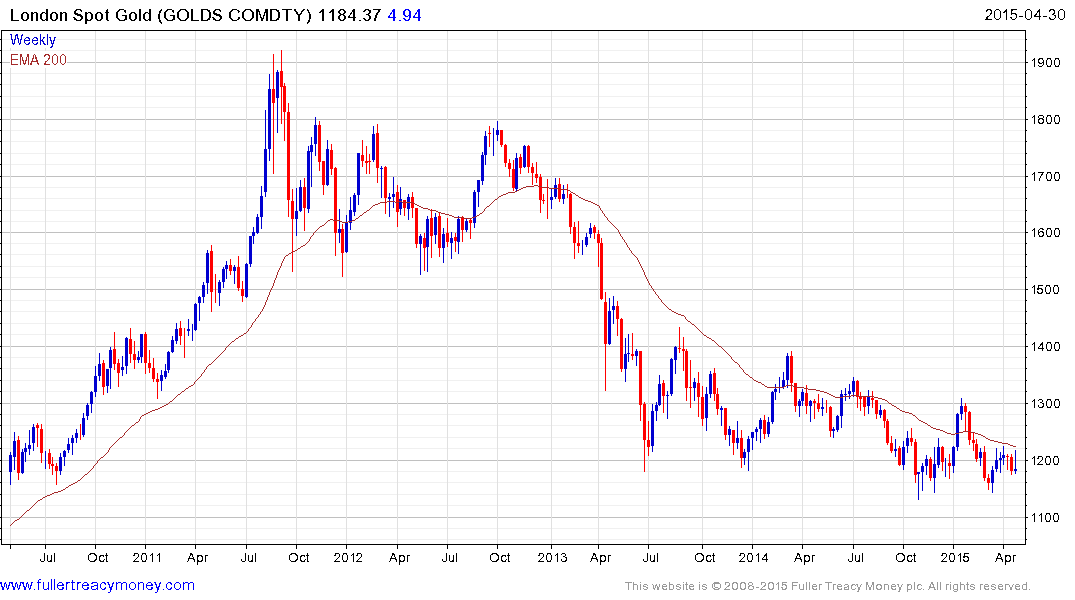Screen dimensions: 1075x600
Task: Select the EMA 200 legend label
Action: coord(38,60)
